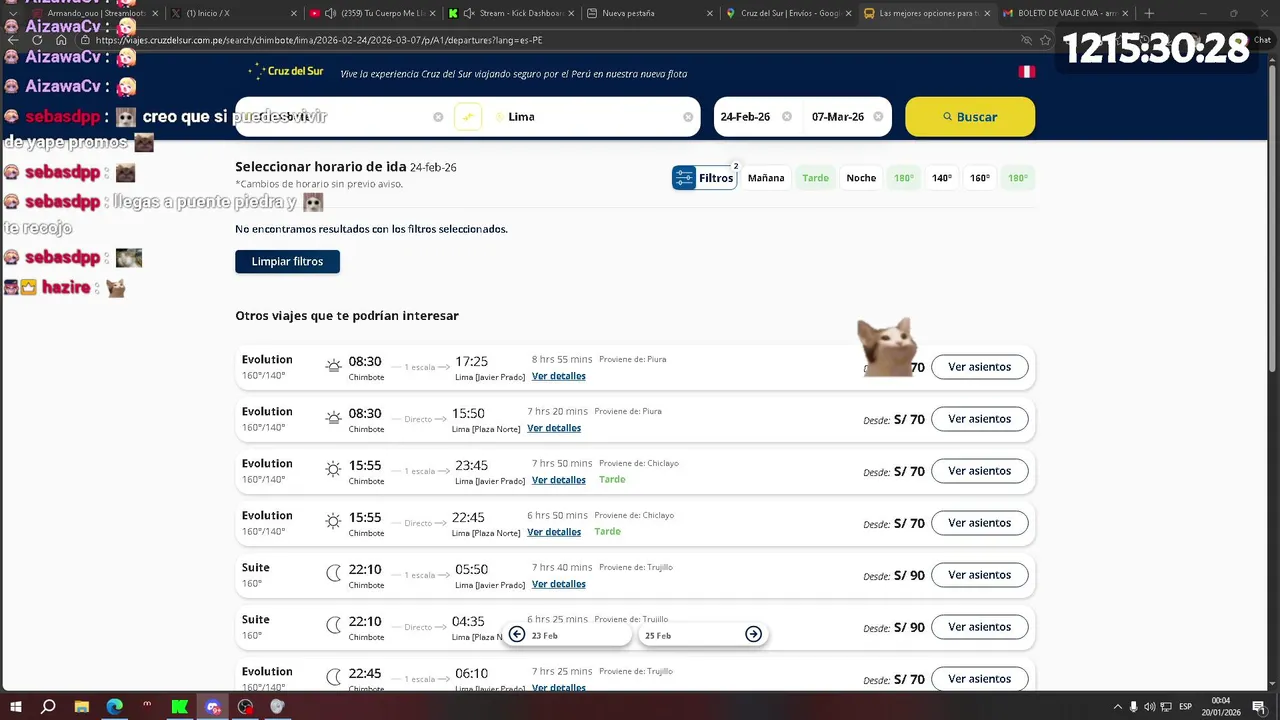Open the Windows Start menu
The width and height of the screenshot is (1280, 720).
tap(16, 707)
